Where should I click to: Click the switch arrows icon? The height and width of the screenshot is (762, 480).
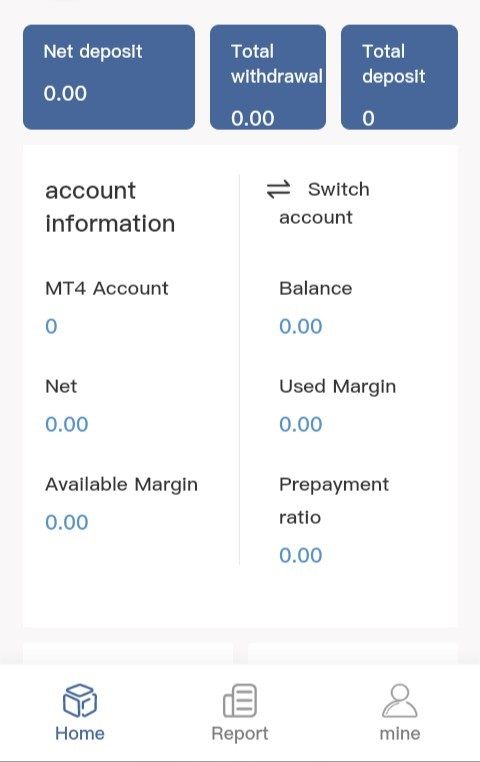[279, 189]
